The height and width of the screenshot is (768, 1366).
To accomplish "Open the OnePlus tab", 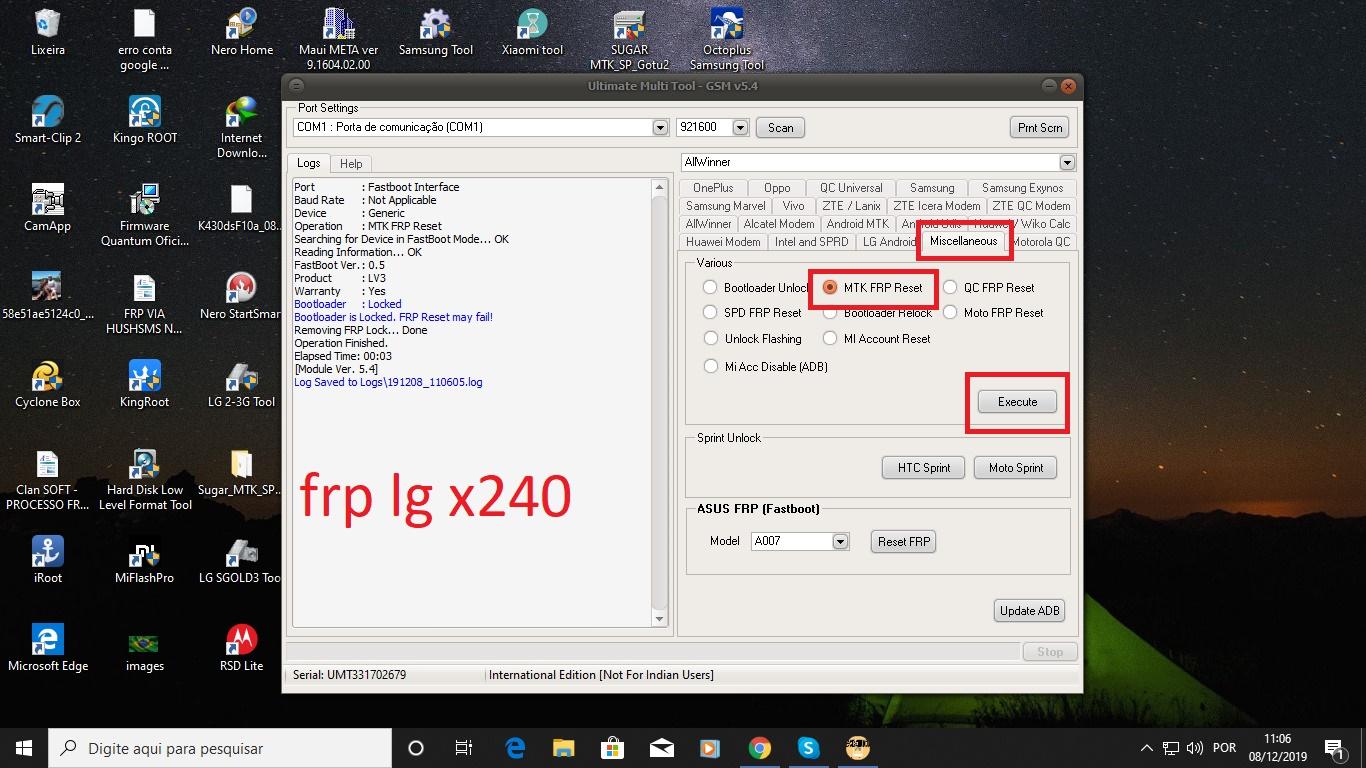I will (x=713, y=188).
